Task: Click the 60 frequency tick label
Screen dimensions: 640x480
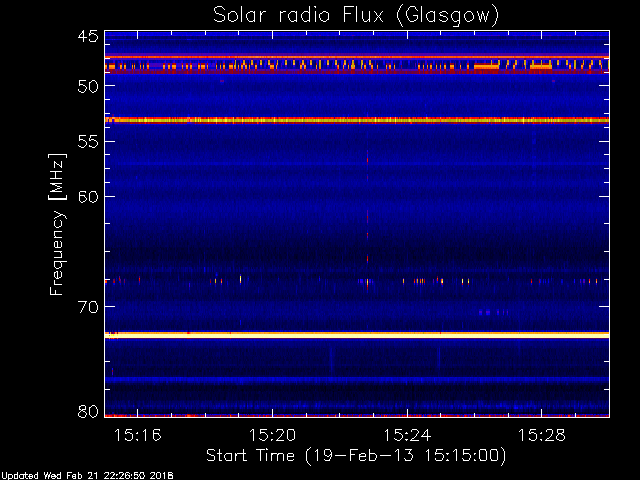Action: [x=88, y=197]
